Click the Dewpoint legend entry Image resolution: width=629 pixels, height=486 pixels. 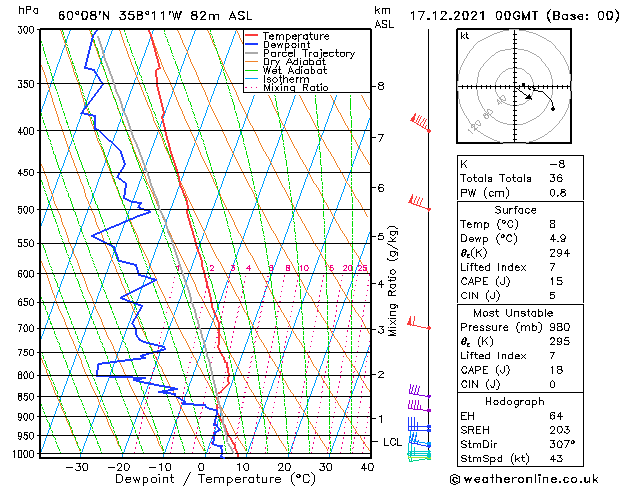[289, 45]
